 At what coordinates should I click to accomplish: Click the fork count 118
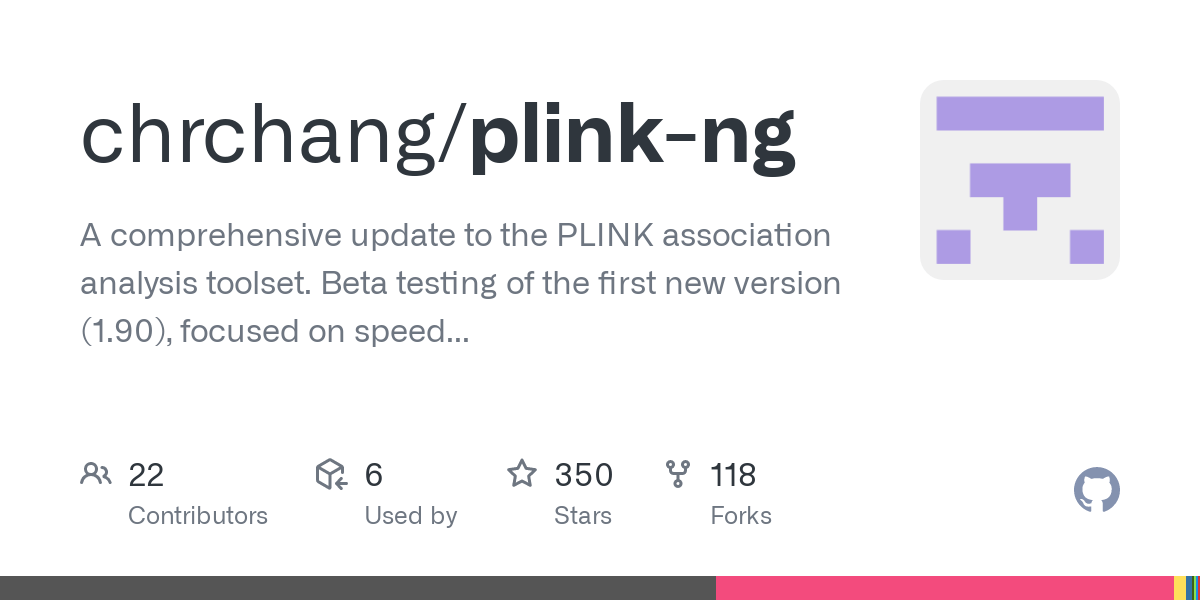(x=733, y=475)
